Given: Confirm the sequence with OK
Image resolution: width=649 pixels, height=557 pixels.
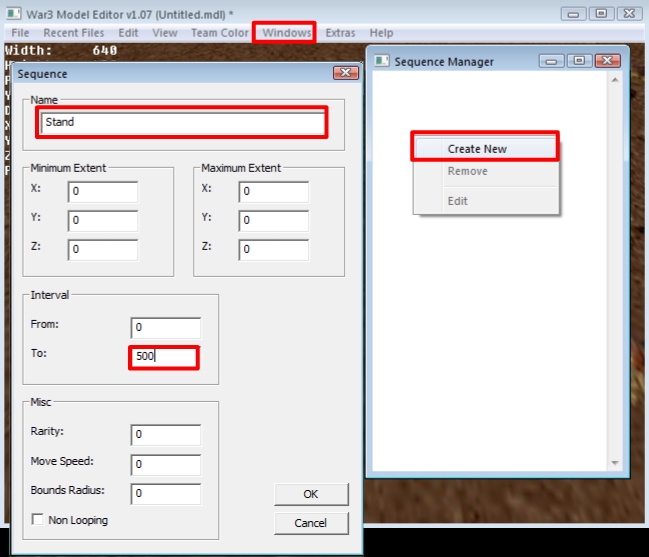Looking at the screenshot, I should (311, 494).
